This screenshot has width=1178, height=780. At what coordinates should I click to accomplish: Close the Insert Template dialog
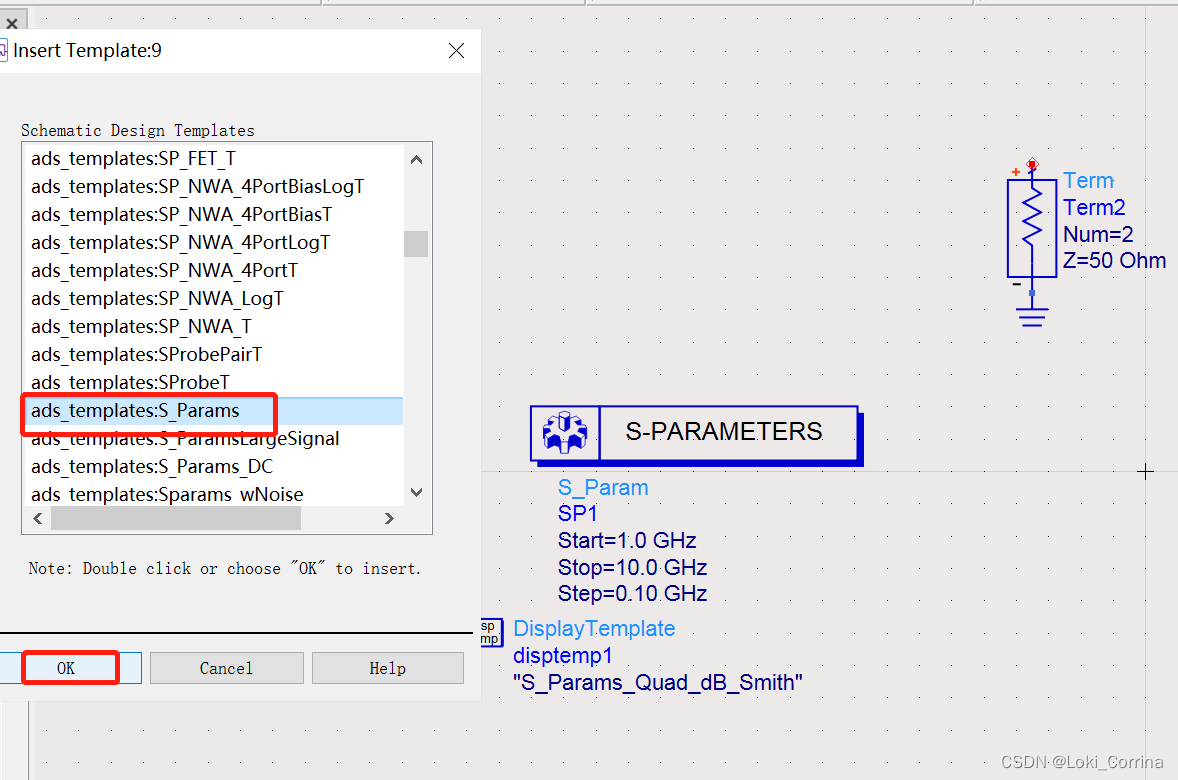point(456,50)
